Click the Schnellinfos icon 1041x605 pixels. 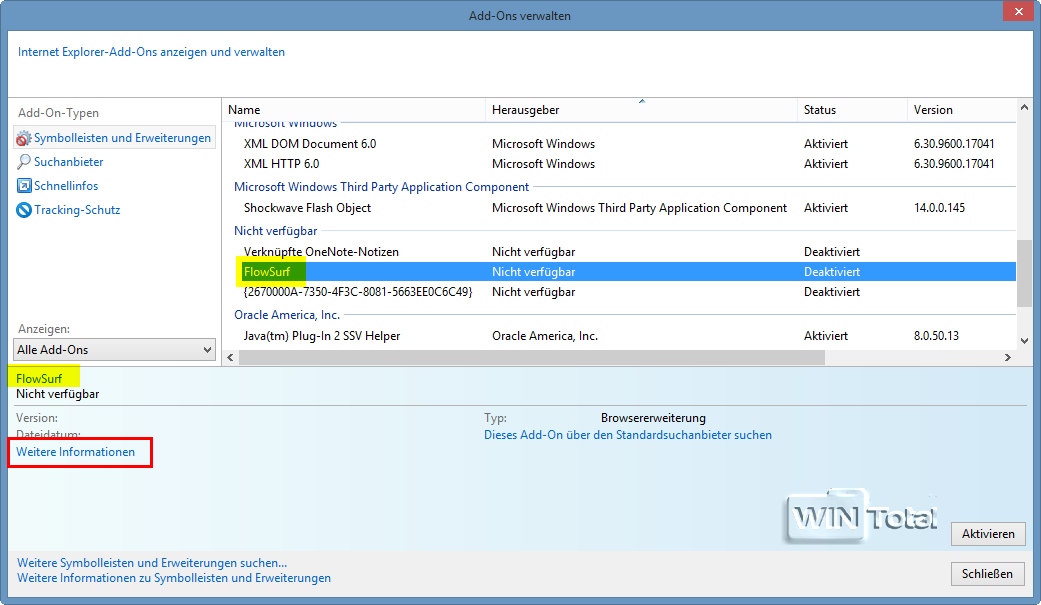click(25, 186)
